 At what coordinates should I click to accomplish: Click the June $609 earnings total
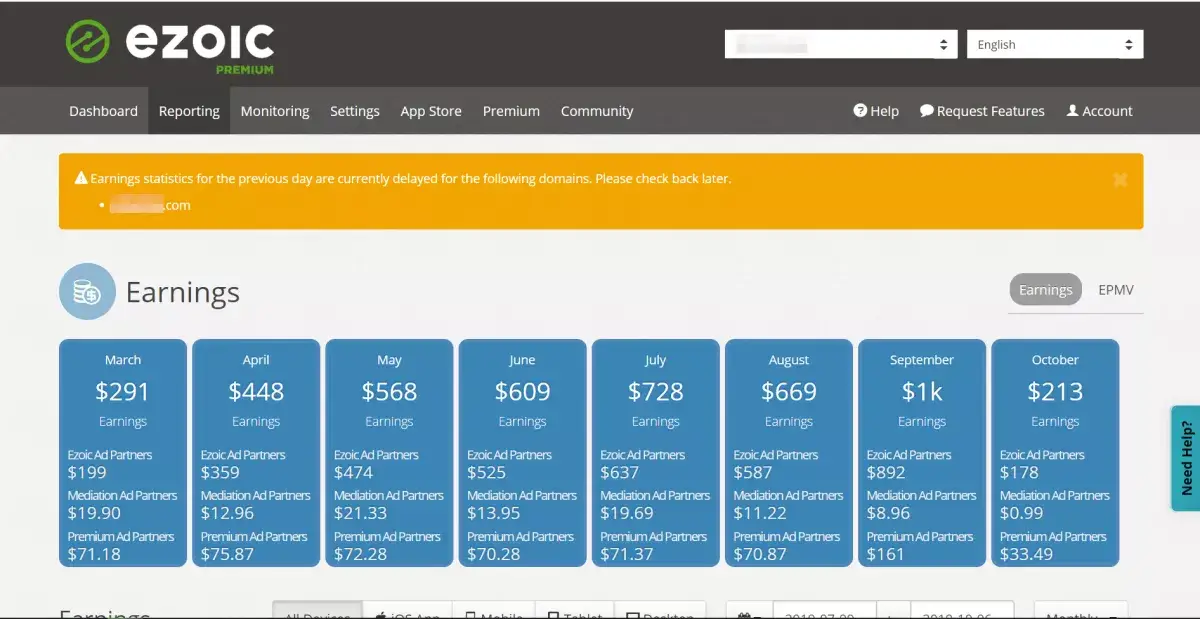[522, 392]
